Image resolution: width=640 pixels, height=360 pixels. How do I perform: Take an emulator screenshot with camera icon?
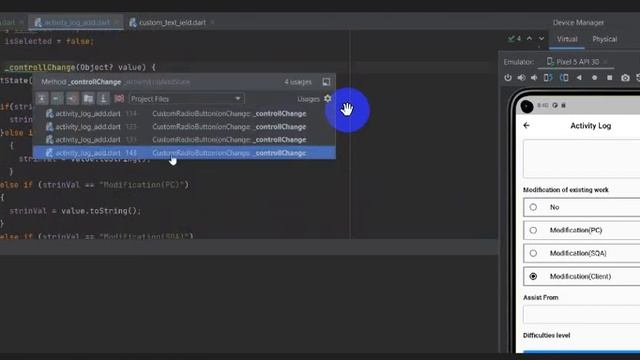pyautogui.click(x=625, y=78)
